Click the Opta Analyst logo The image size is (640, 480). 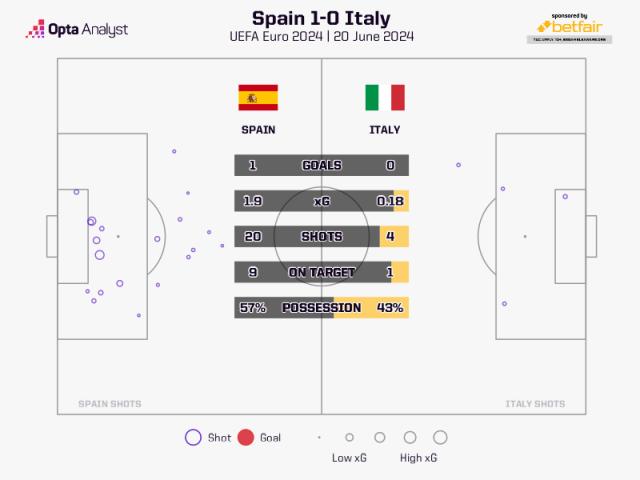[77, 29]
